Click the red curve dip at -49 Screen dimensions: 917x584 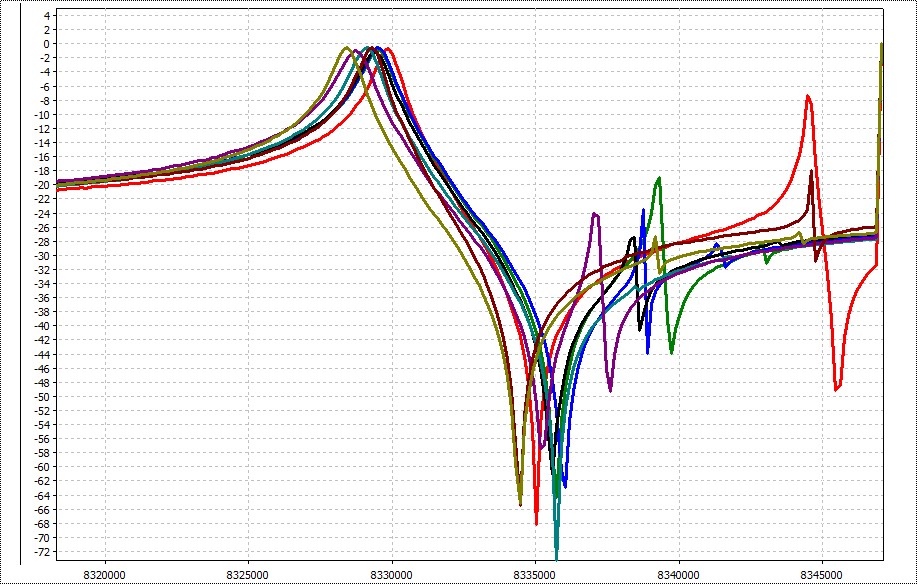(837, 388)
